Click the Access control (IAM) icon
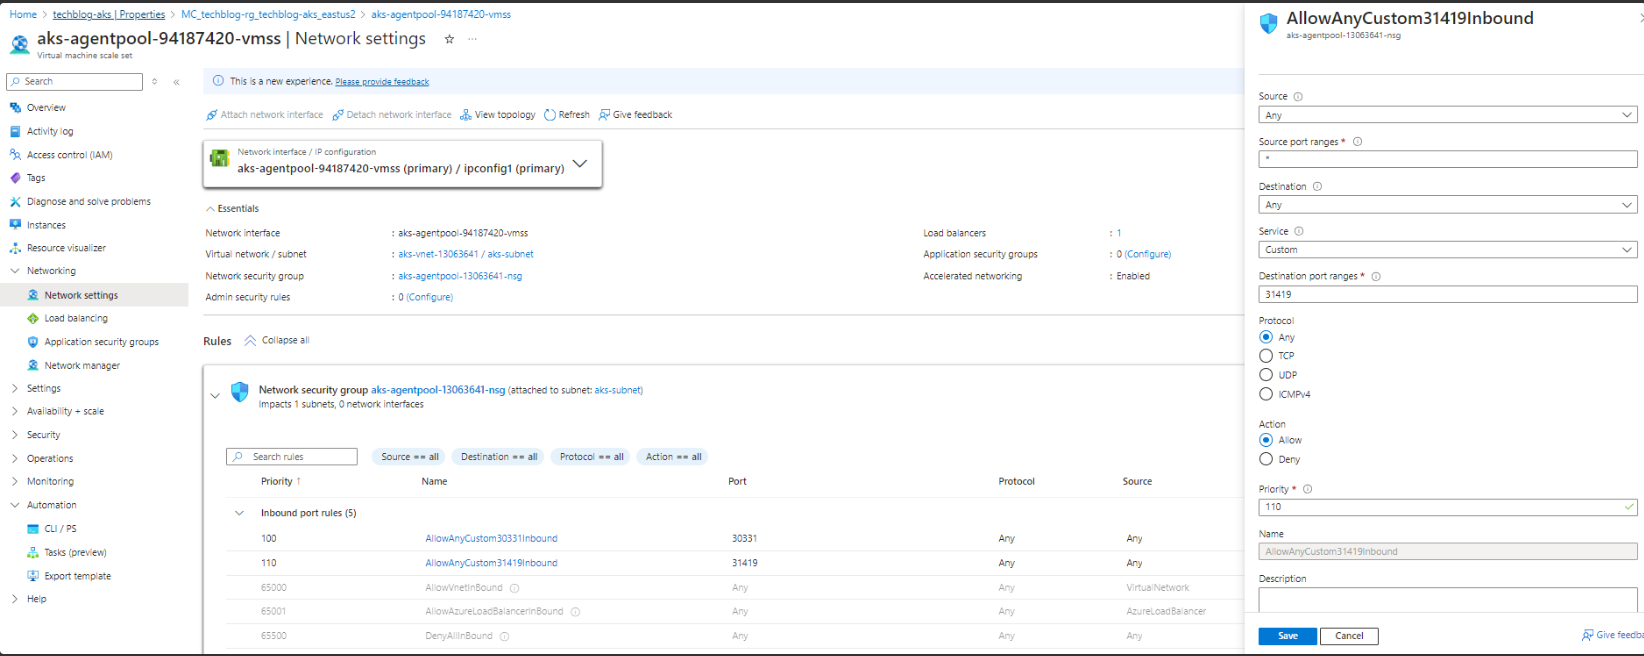This screenshot has width=1644, height=656. (15, 155)
